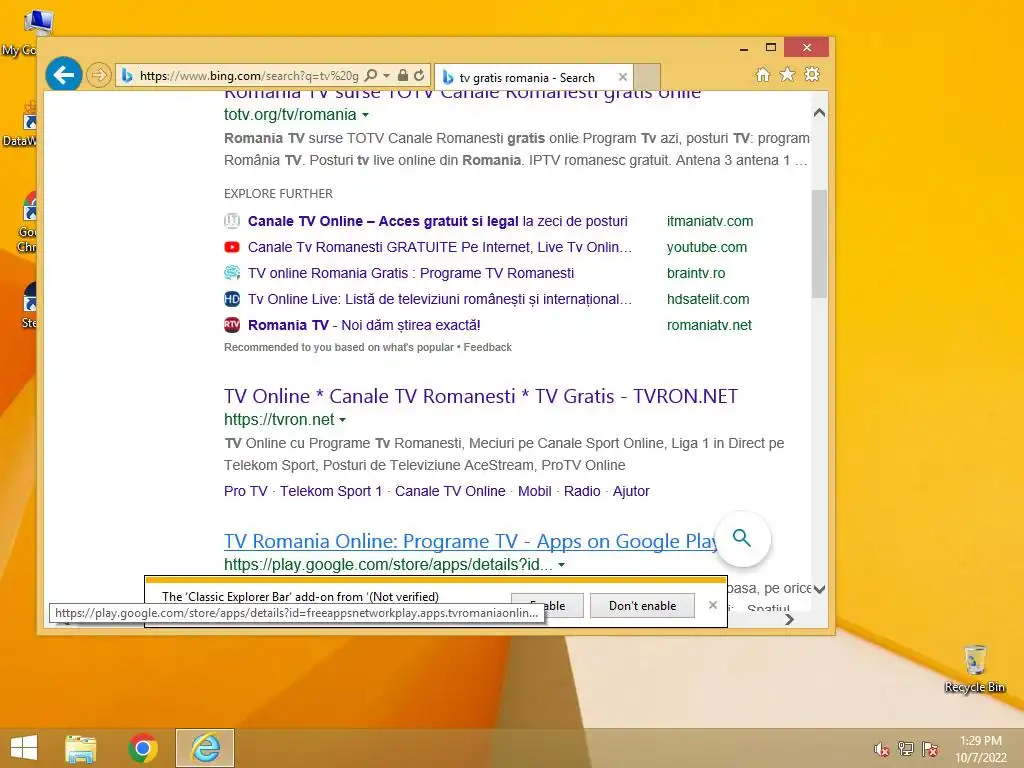
Task: Open 'TV Online * Canale TV Romanesti' TVRON.NET result
Action: 481,396
